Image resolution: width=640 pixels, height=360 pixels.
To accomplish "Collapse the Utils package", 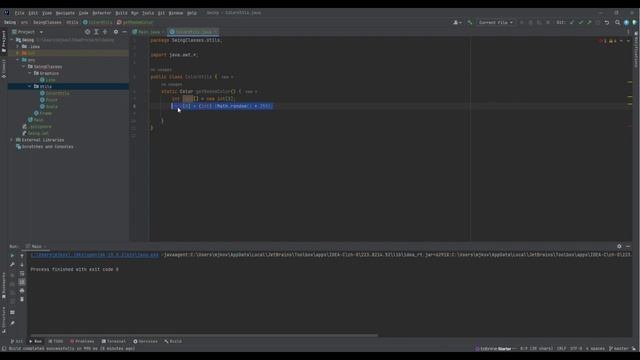I will pyautogui.click(x=29, y=87).
